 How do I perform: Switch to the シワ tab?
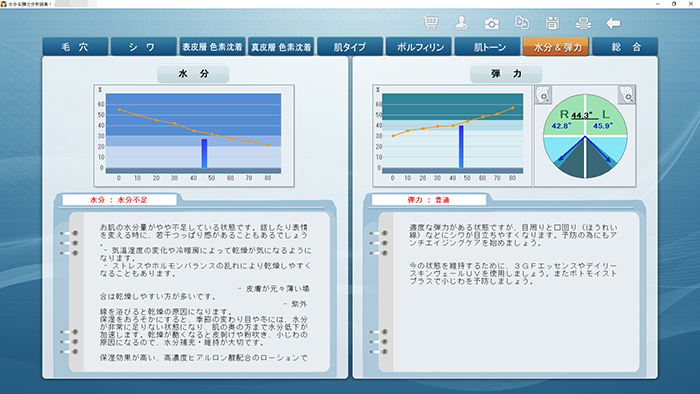pos(144,46)
